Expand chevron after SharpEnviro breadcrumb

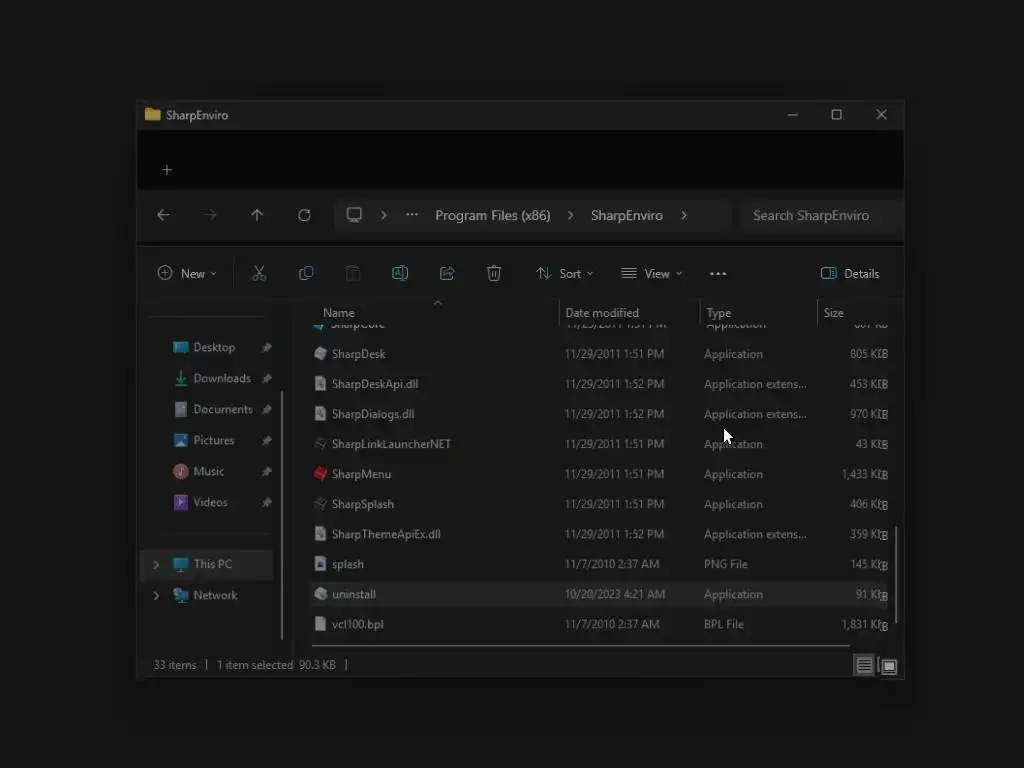[684, 216]
